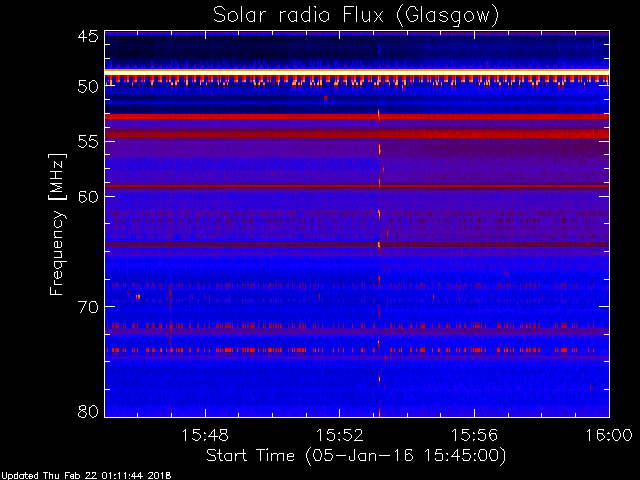Click the '60' frequency axis label
The image size is (640, 480).
[88, 197]
